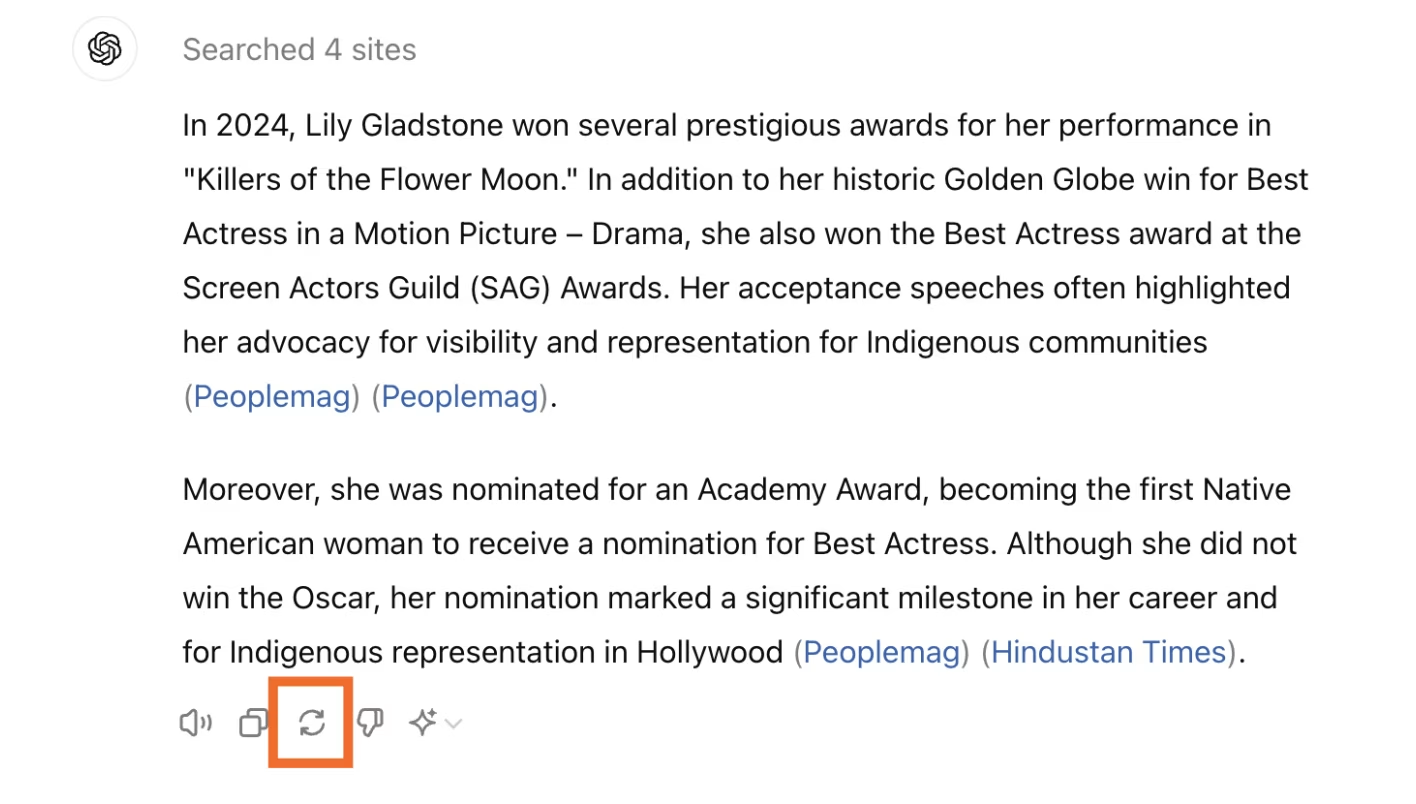Expand the chevron next to the sparkle icon
This screenshot has height=804, width=1416.
coord(454,723)
